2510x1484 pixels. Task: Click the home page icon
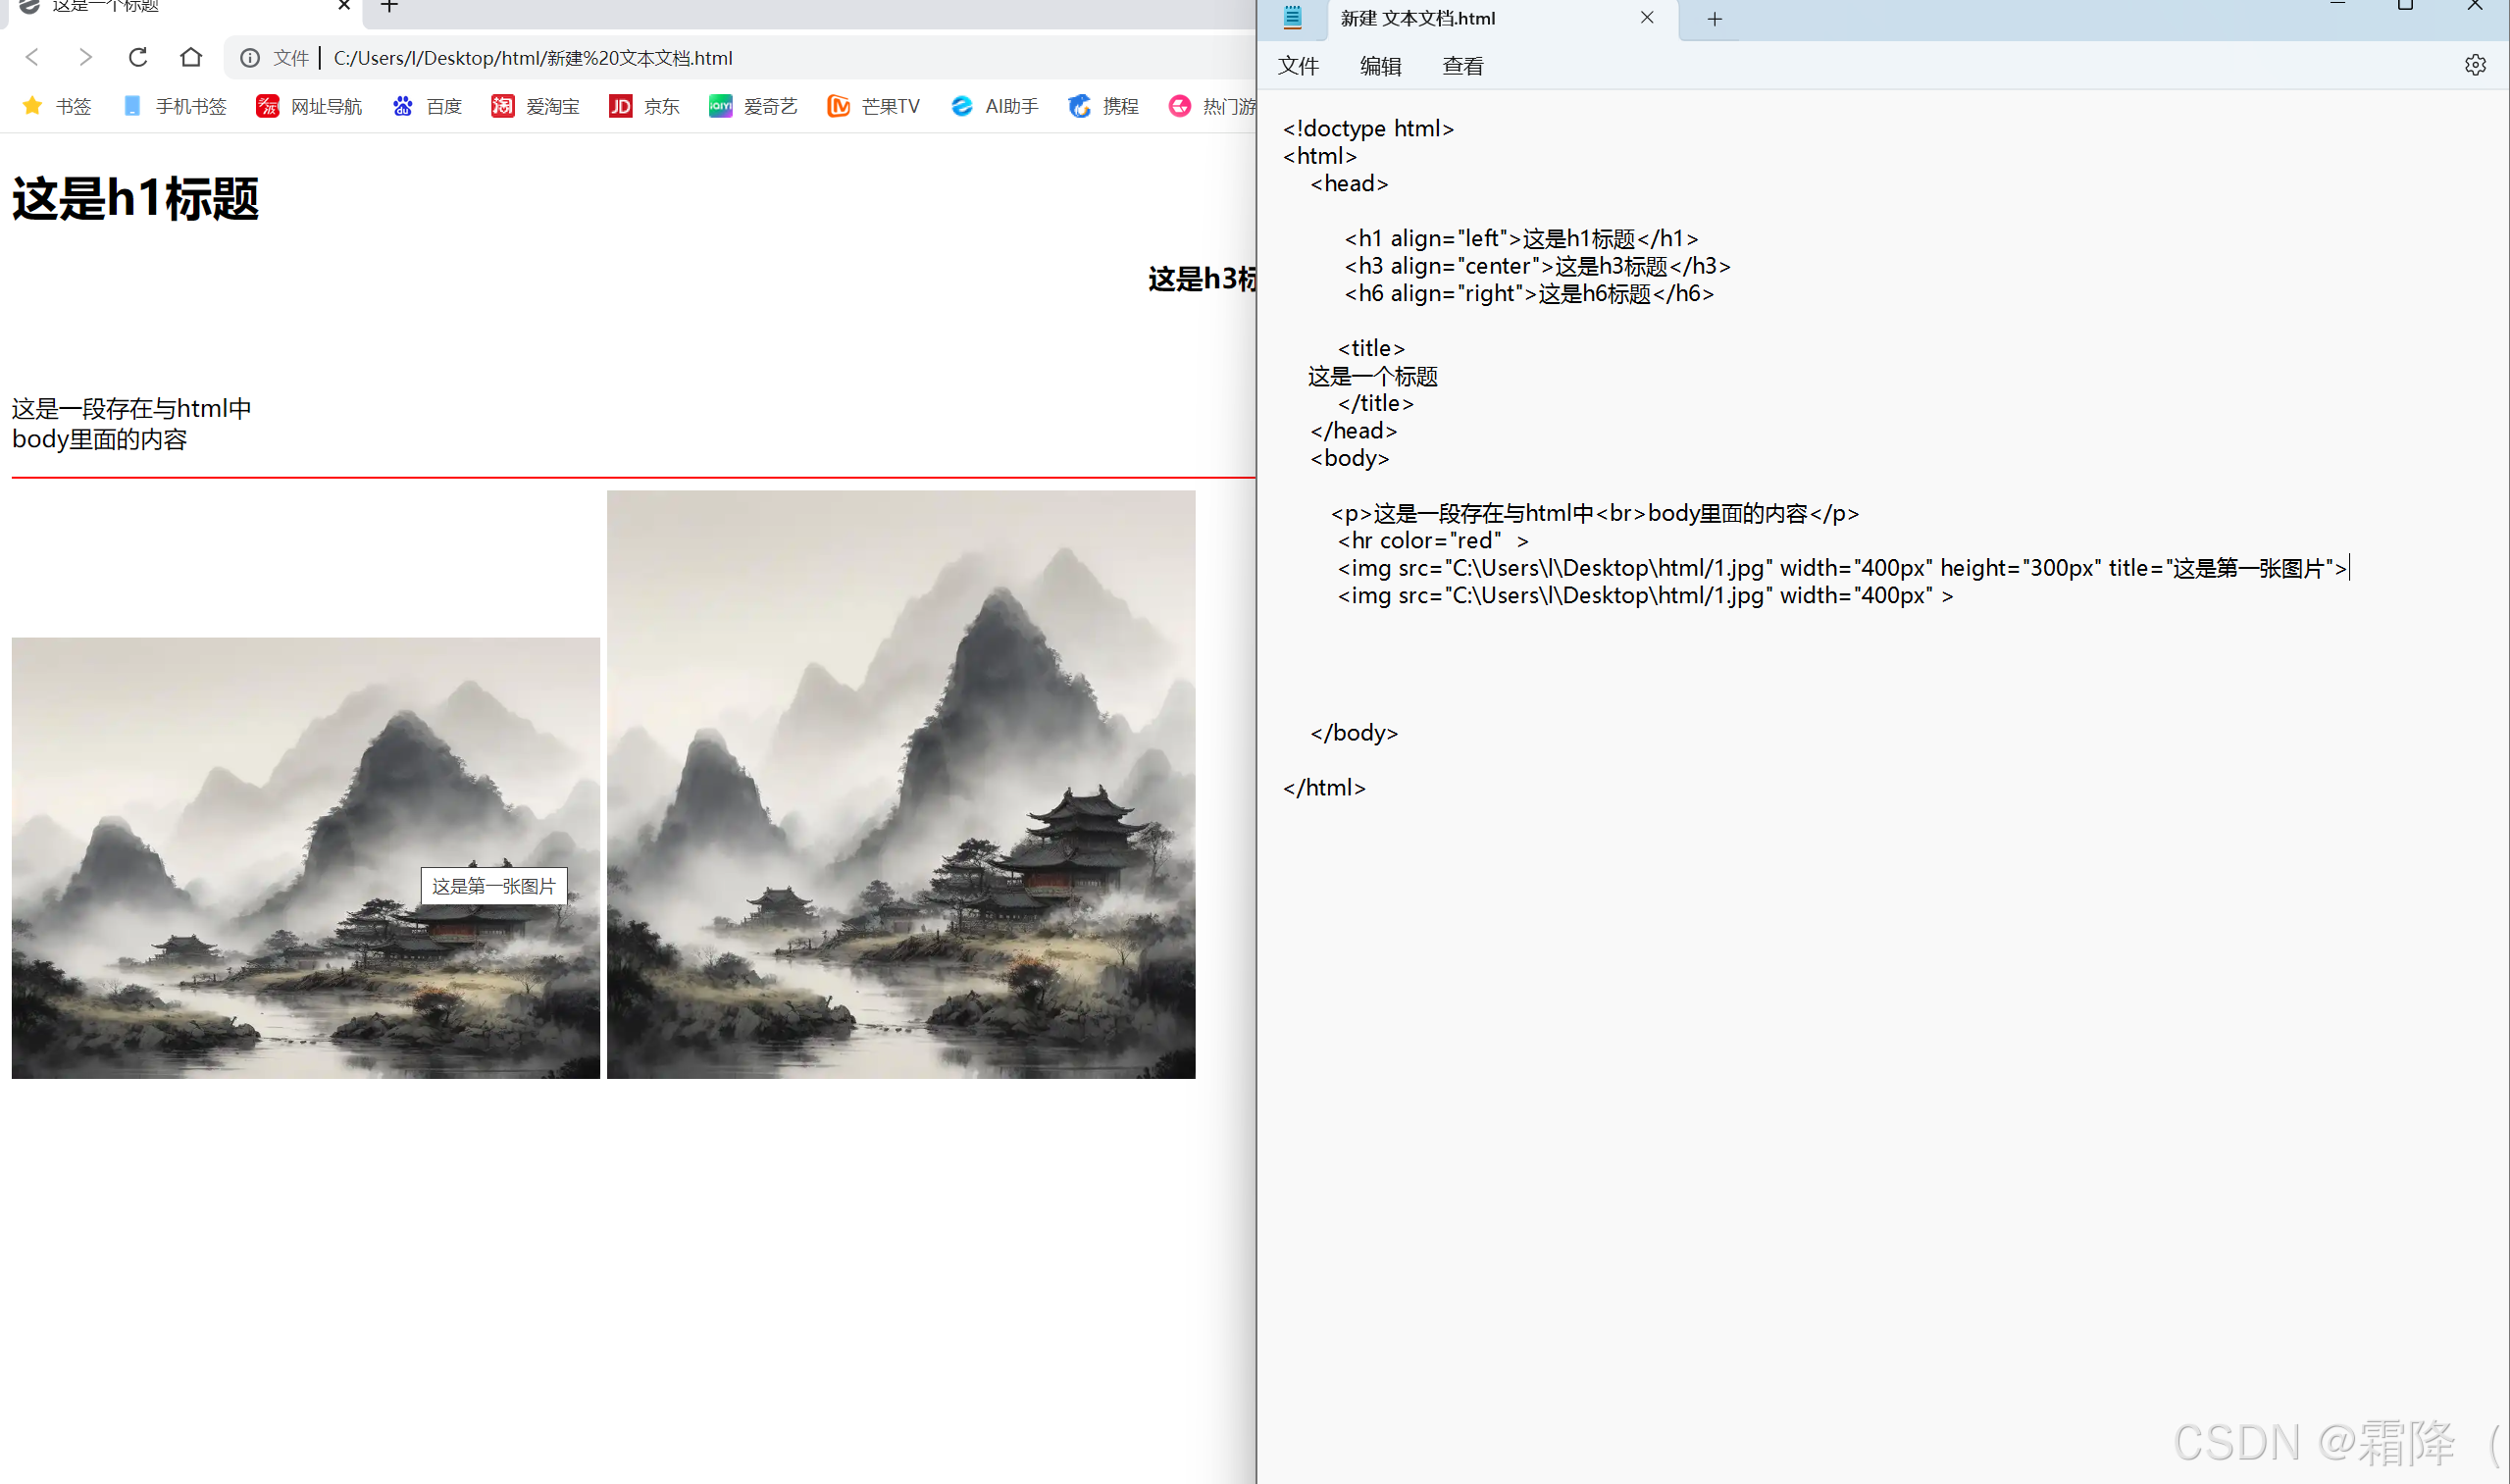point(191,57)
